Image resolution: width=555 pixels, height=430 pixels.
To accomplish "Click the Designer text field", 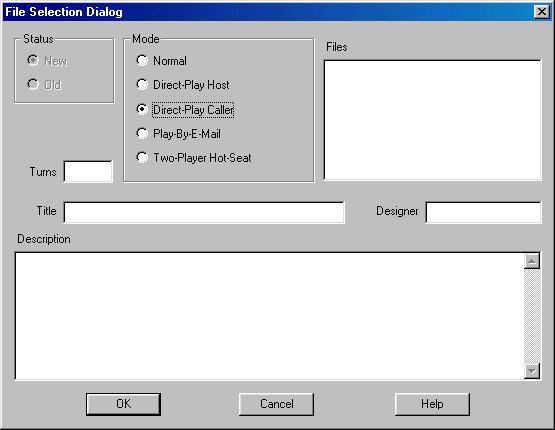I will point(484,212).
